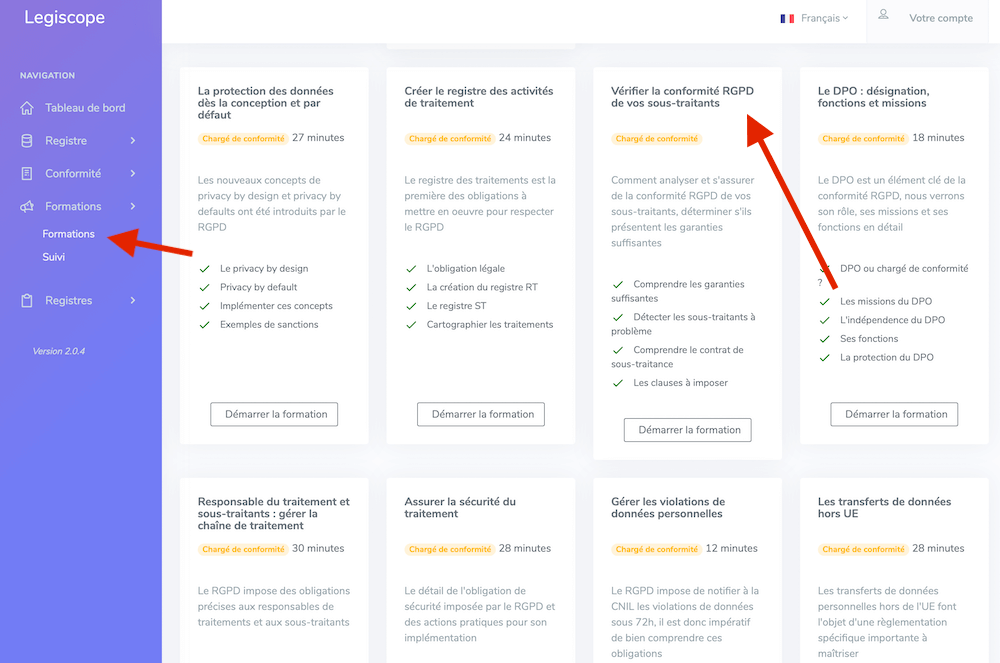The height and width of the screenshot is (663, 1000).
Task: Click the user account avatar icon
Action: click(x=883, y=15)
